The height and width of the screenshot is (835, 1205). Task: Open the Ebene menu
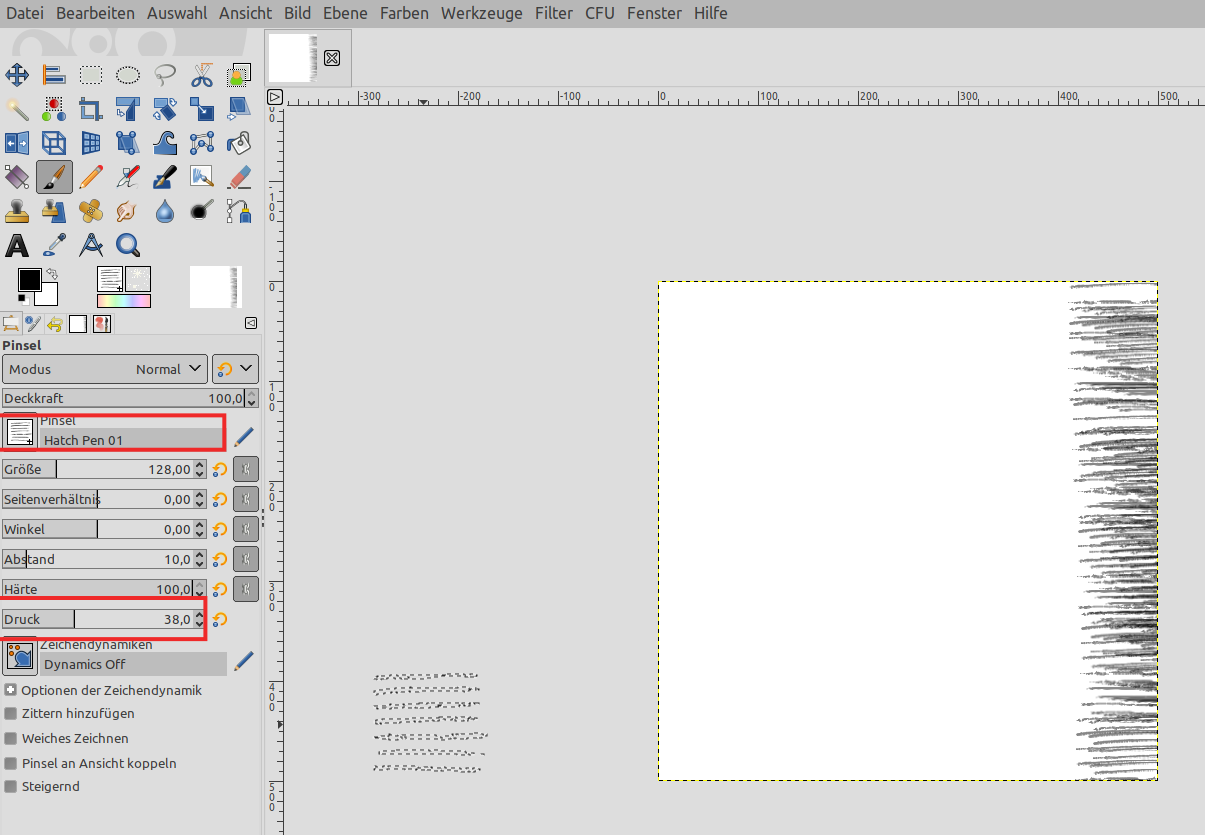click(x=345, y=13)
